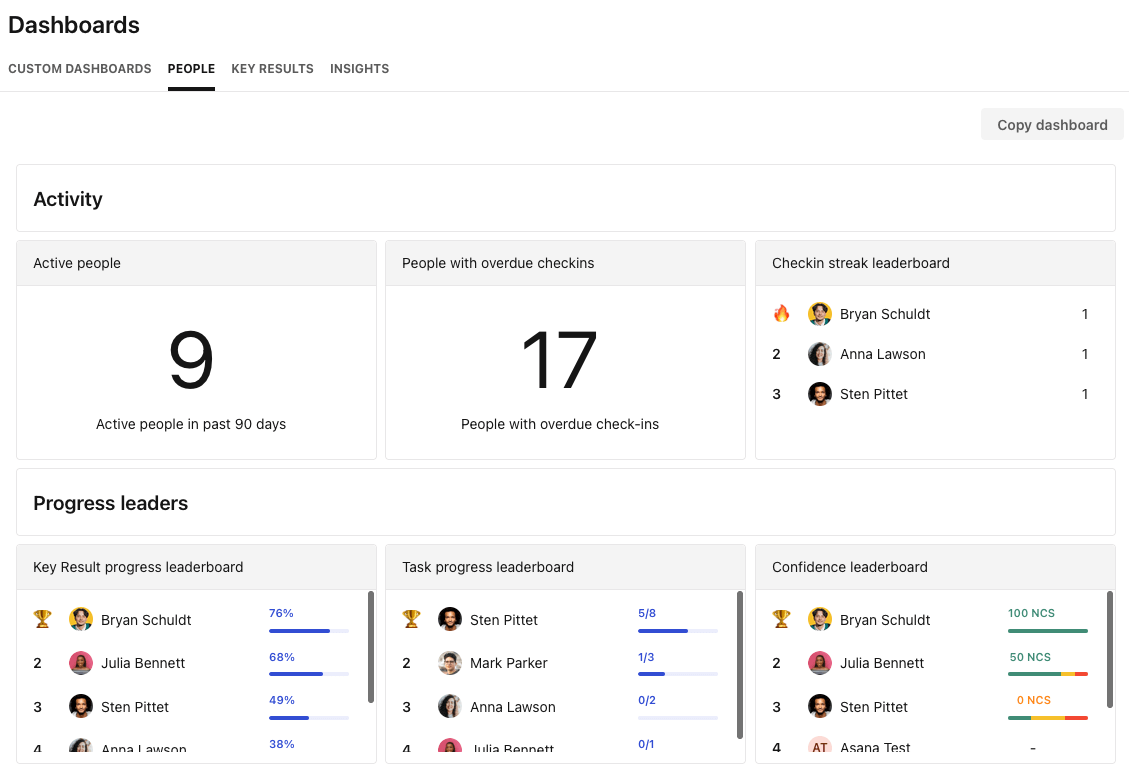This screenshot has height=770, width=1129.
Task: Click Mark Parker in Task progress leaderboard
Action: click(x=509, y=663)
